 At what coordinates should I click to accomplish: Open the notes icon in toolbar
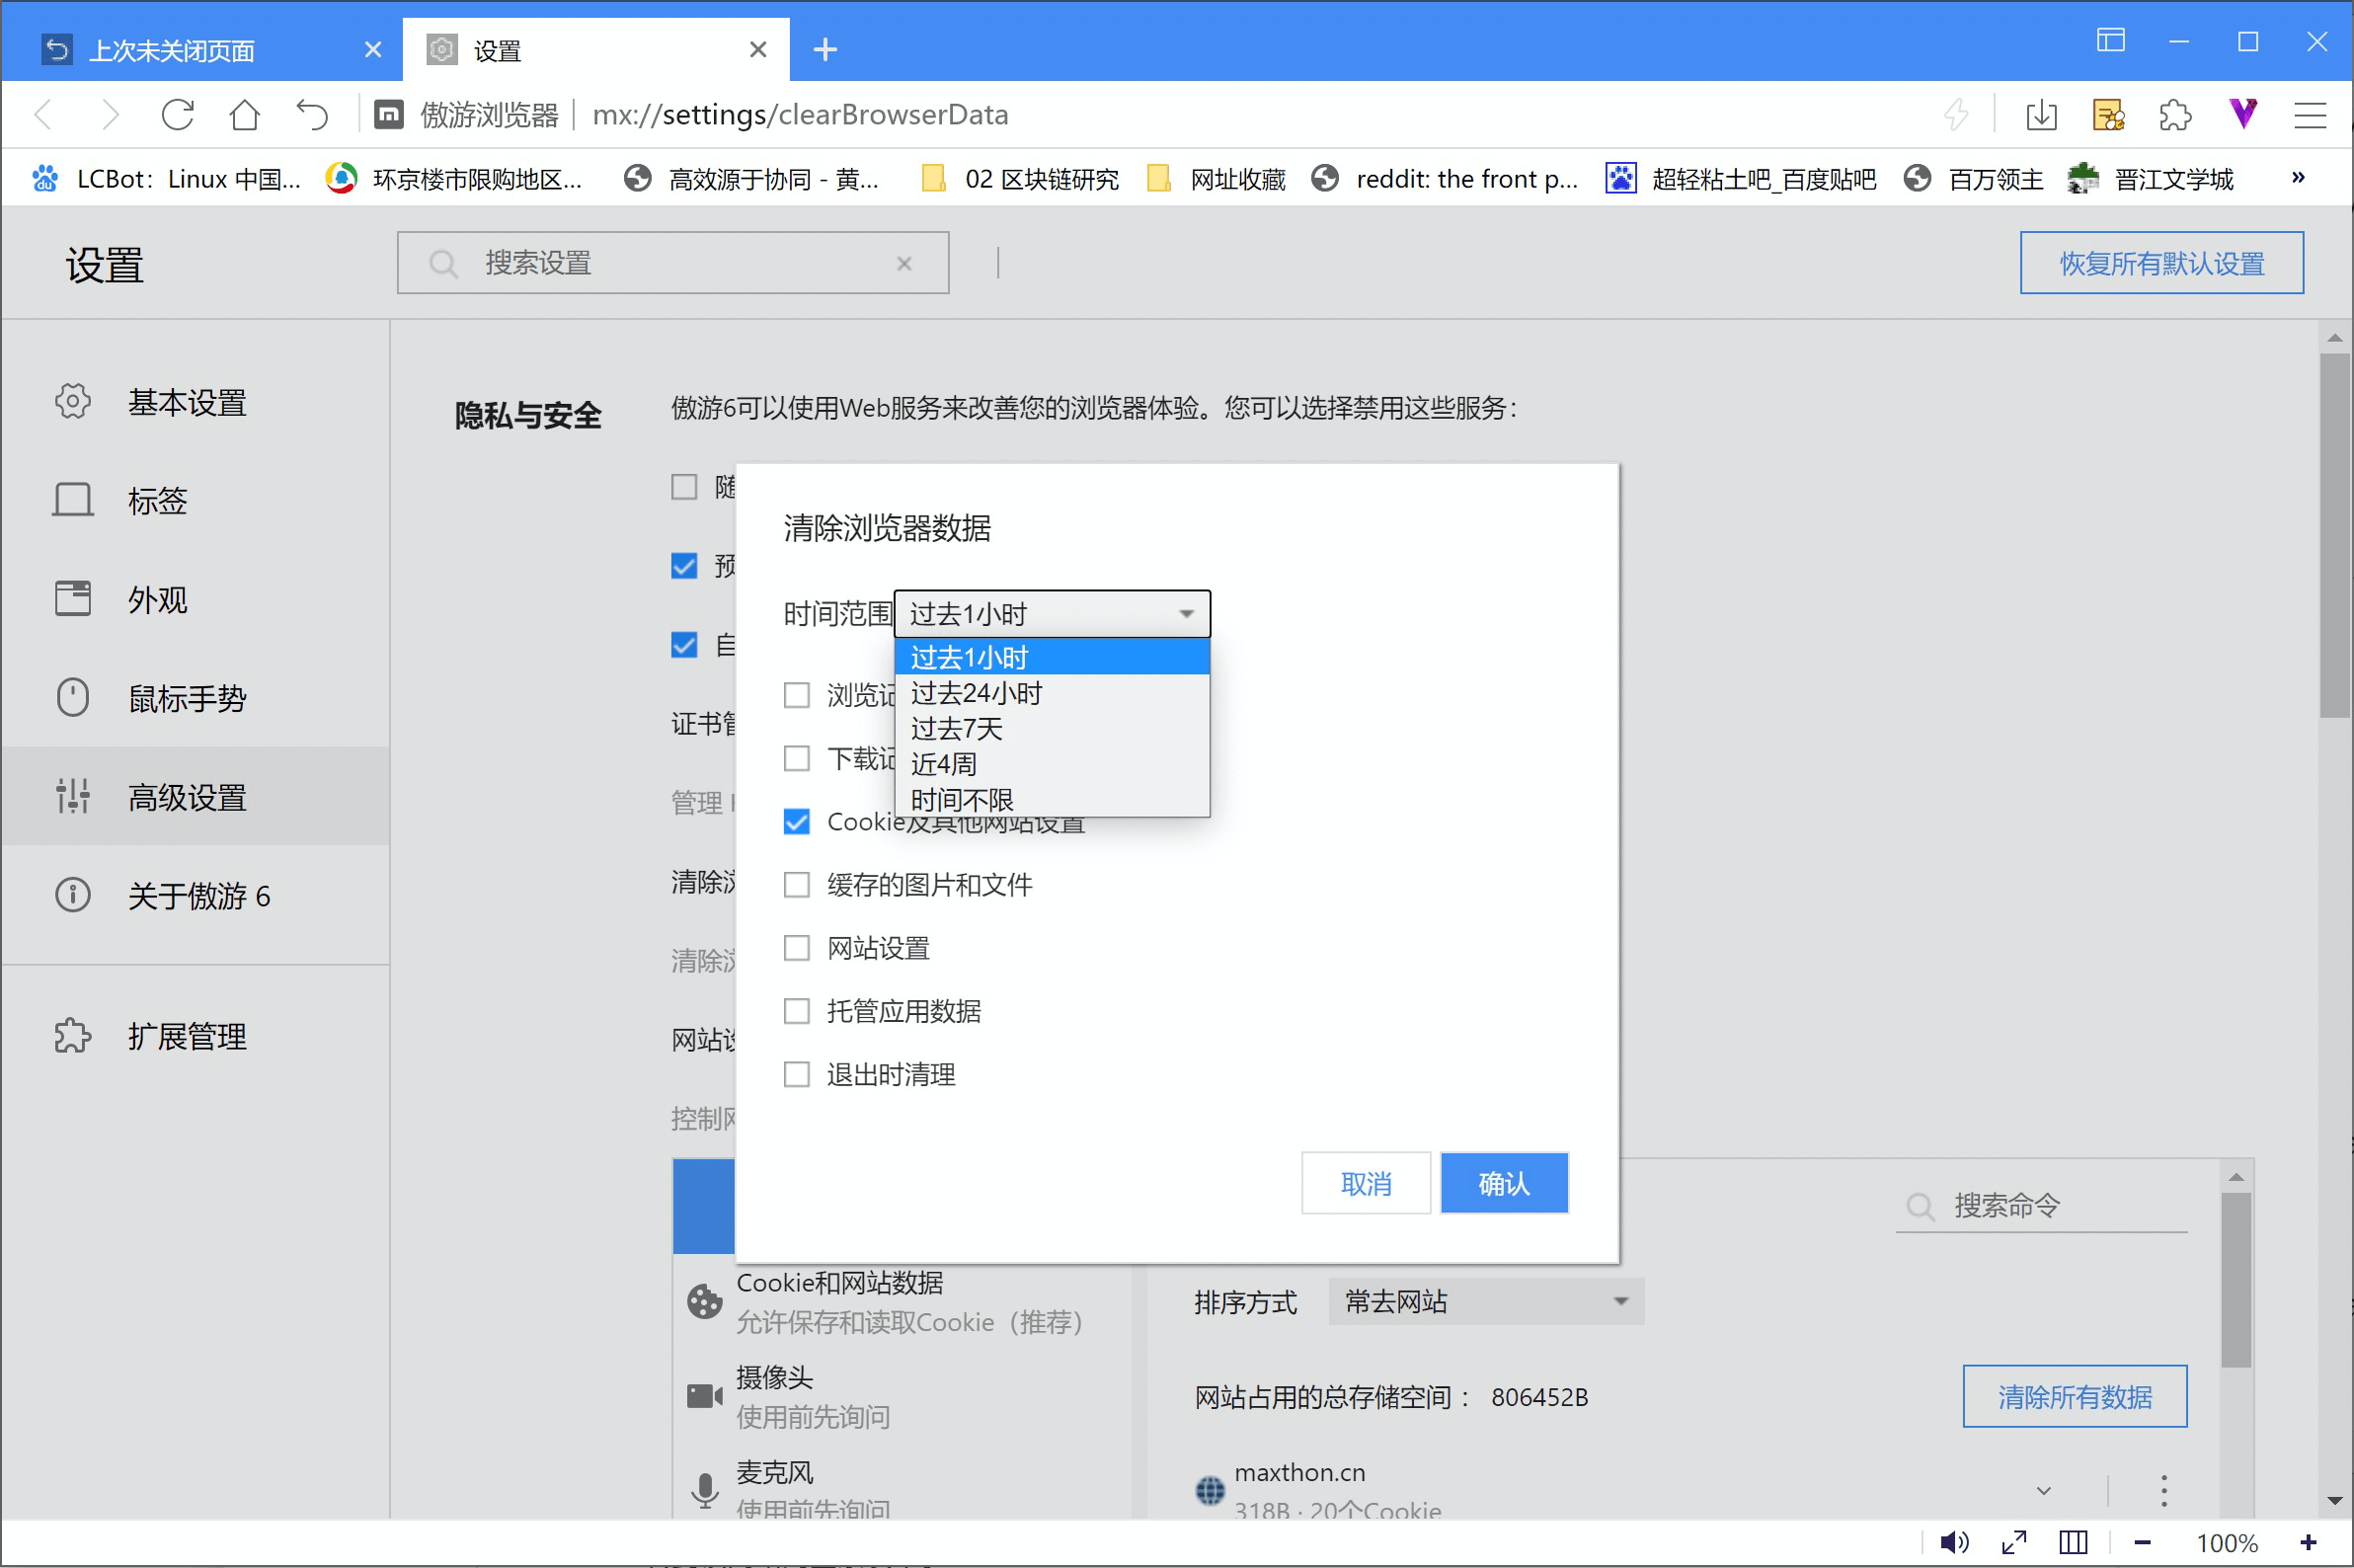click(x=2108, y=115)
